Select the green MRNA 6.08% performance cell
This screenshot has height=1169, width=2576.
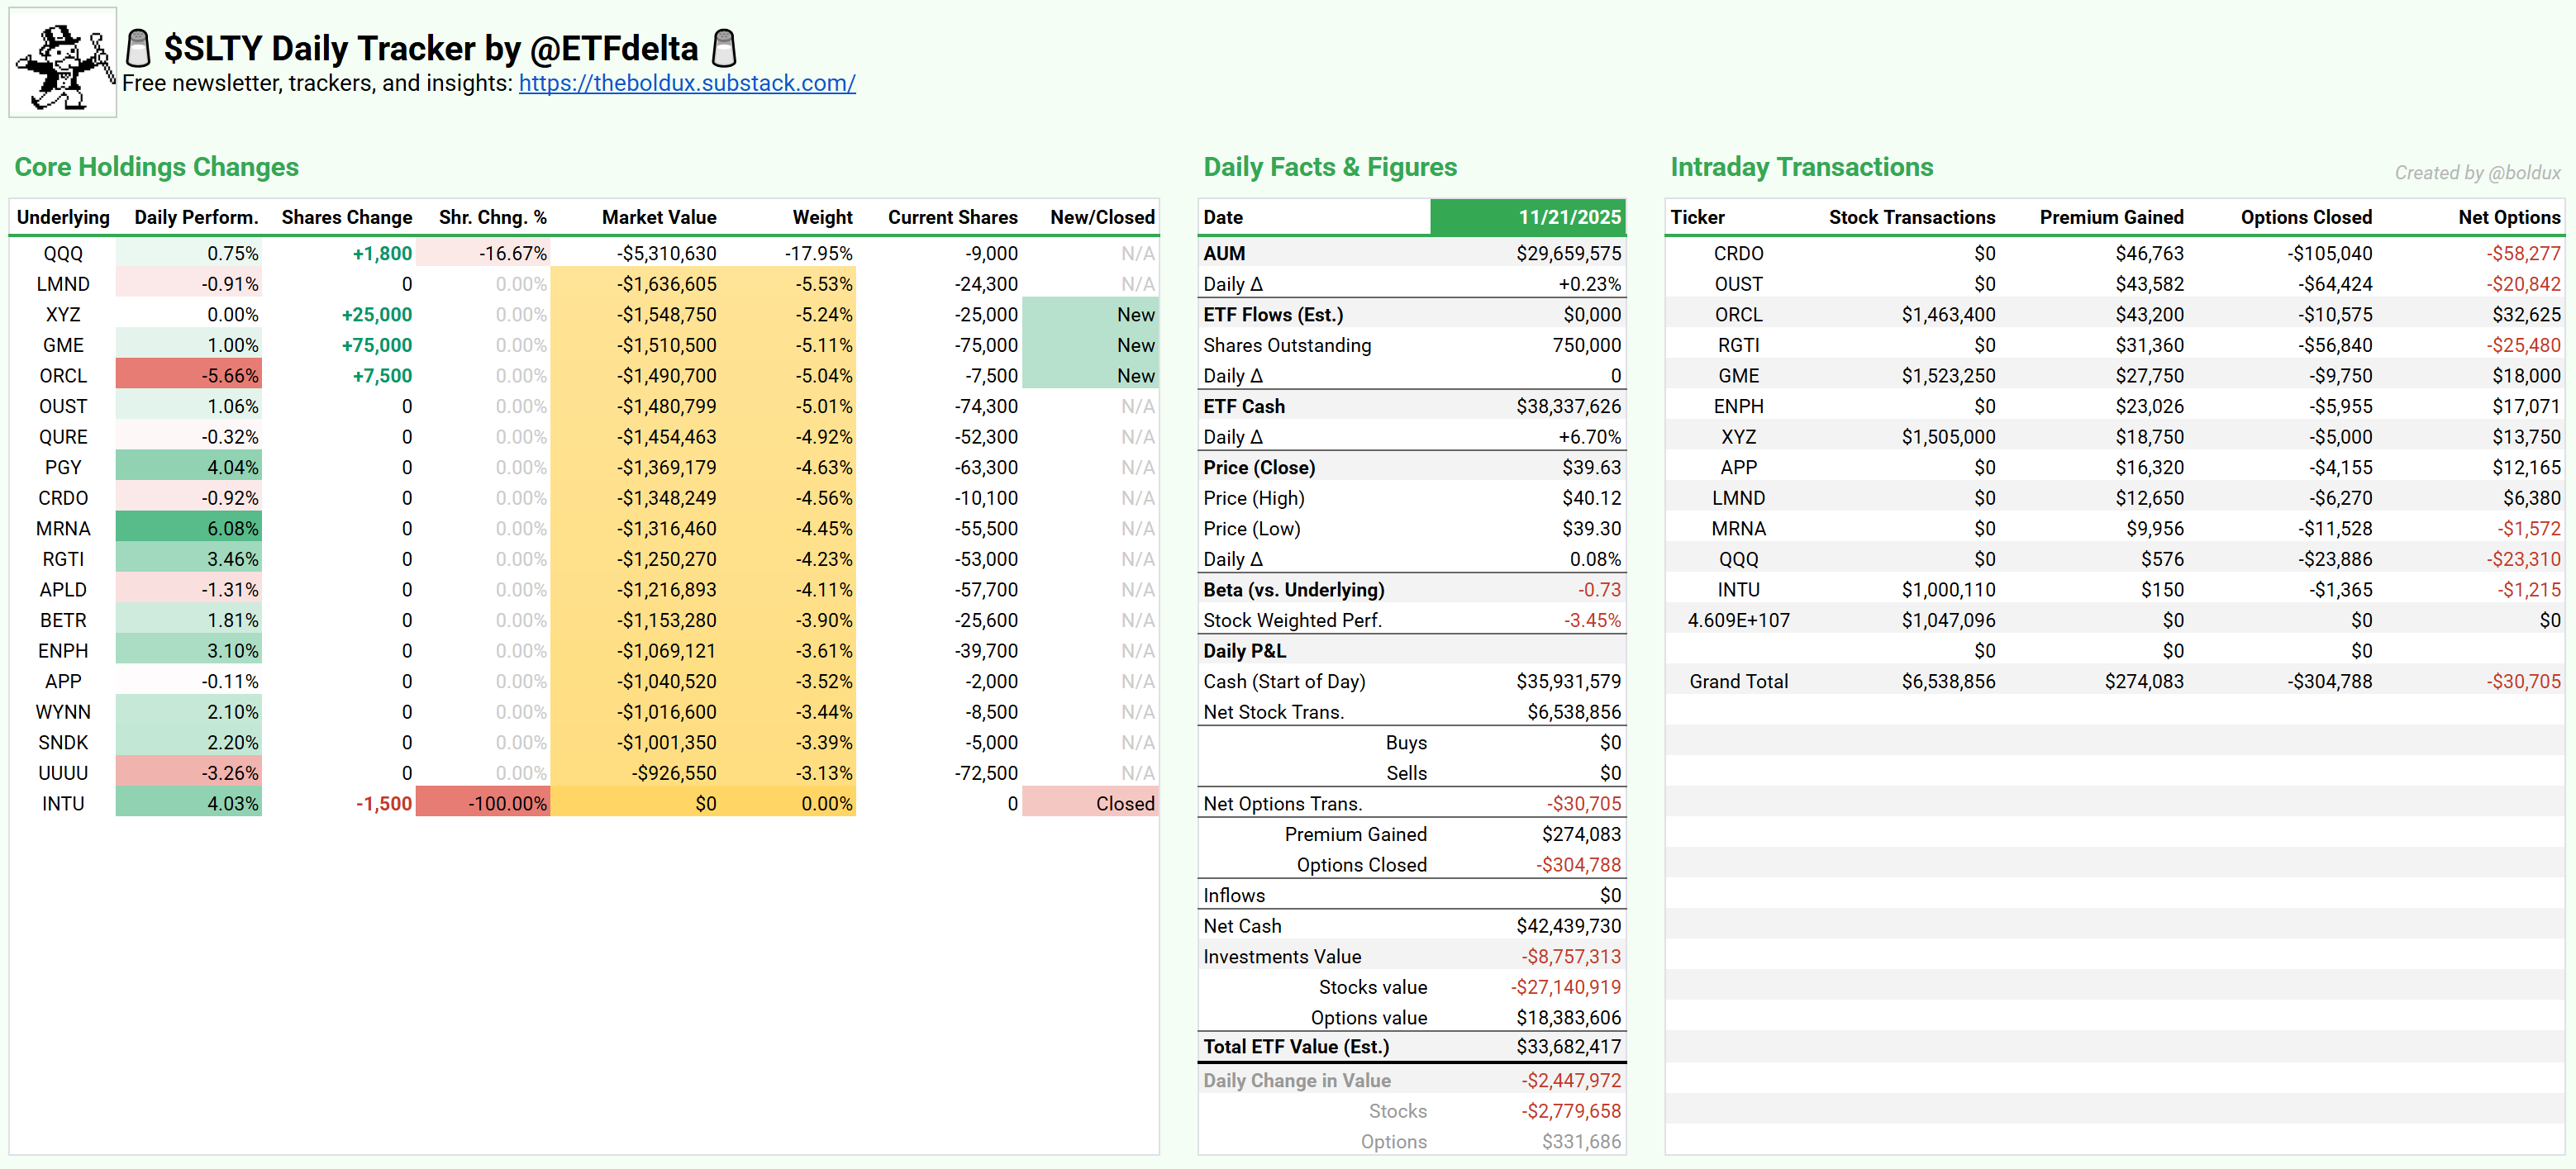tap(189, 529)
